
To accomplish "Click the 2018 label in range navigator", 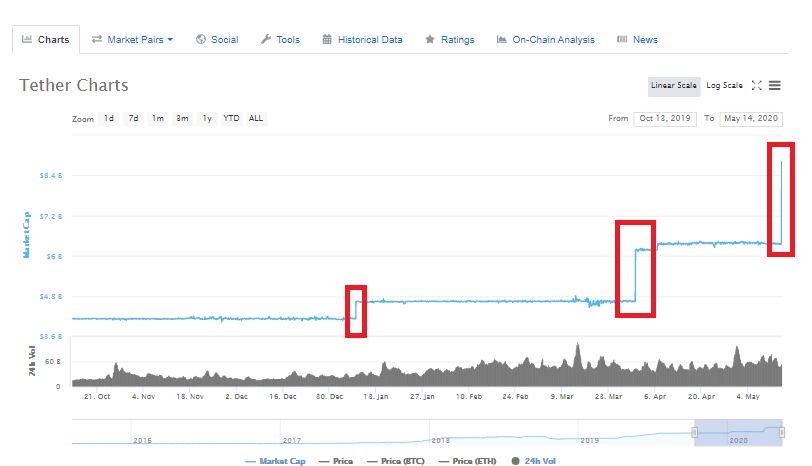I will click(x=441, y=441).
